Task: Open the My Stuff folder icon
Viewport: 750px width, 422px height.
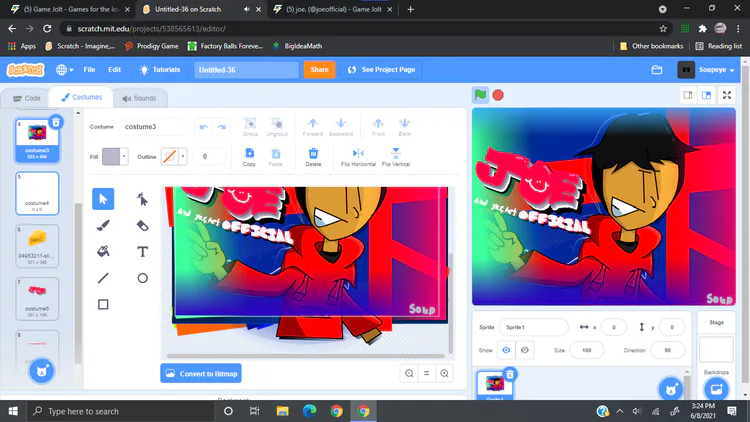Action: 657,70
